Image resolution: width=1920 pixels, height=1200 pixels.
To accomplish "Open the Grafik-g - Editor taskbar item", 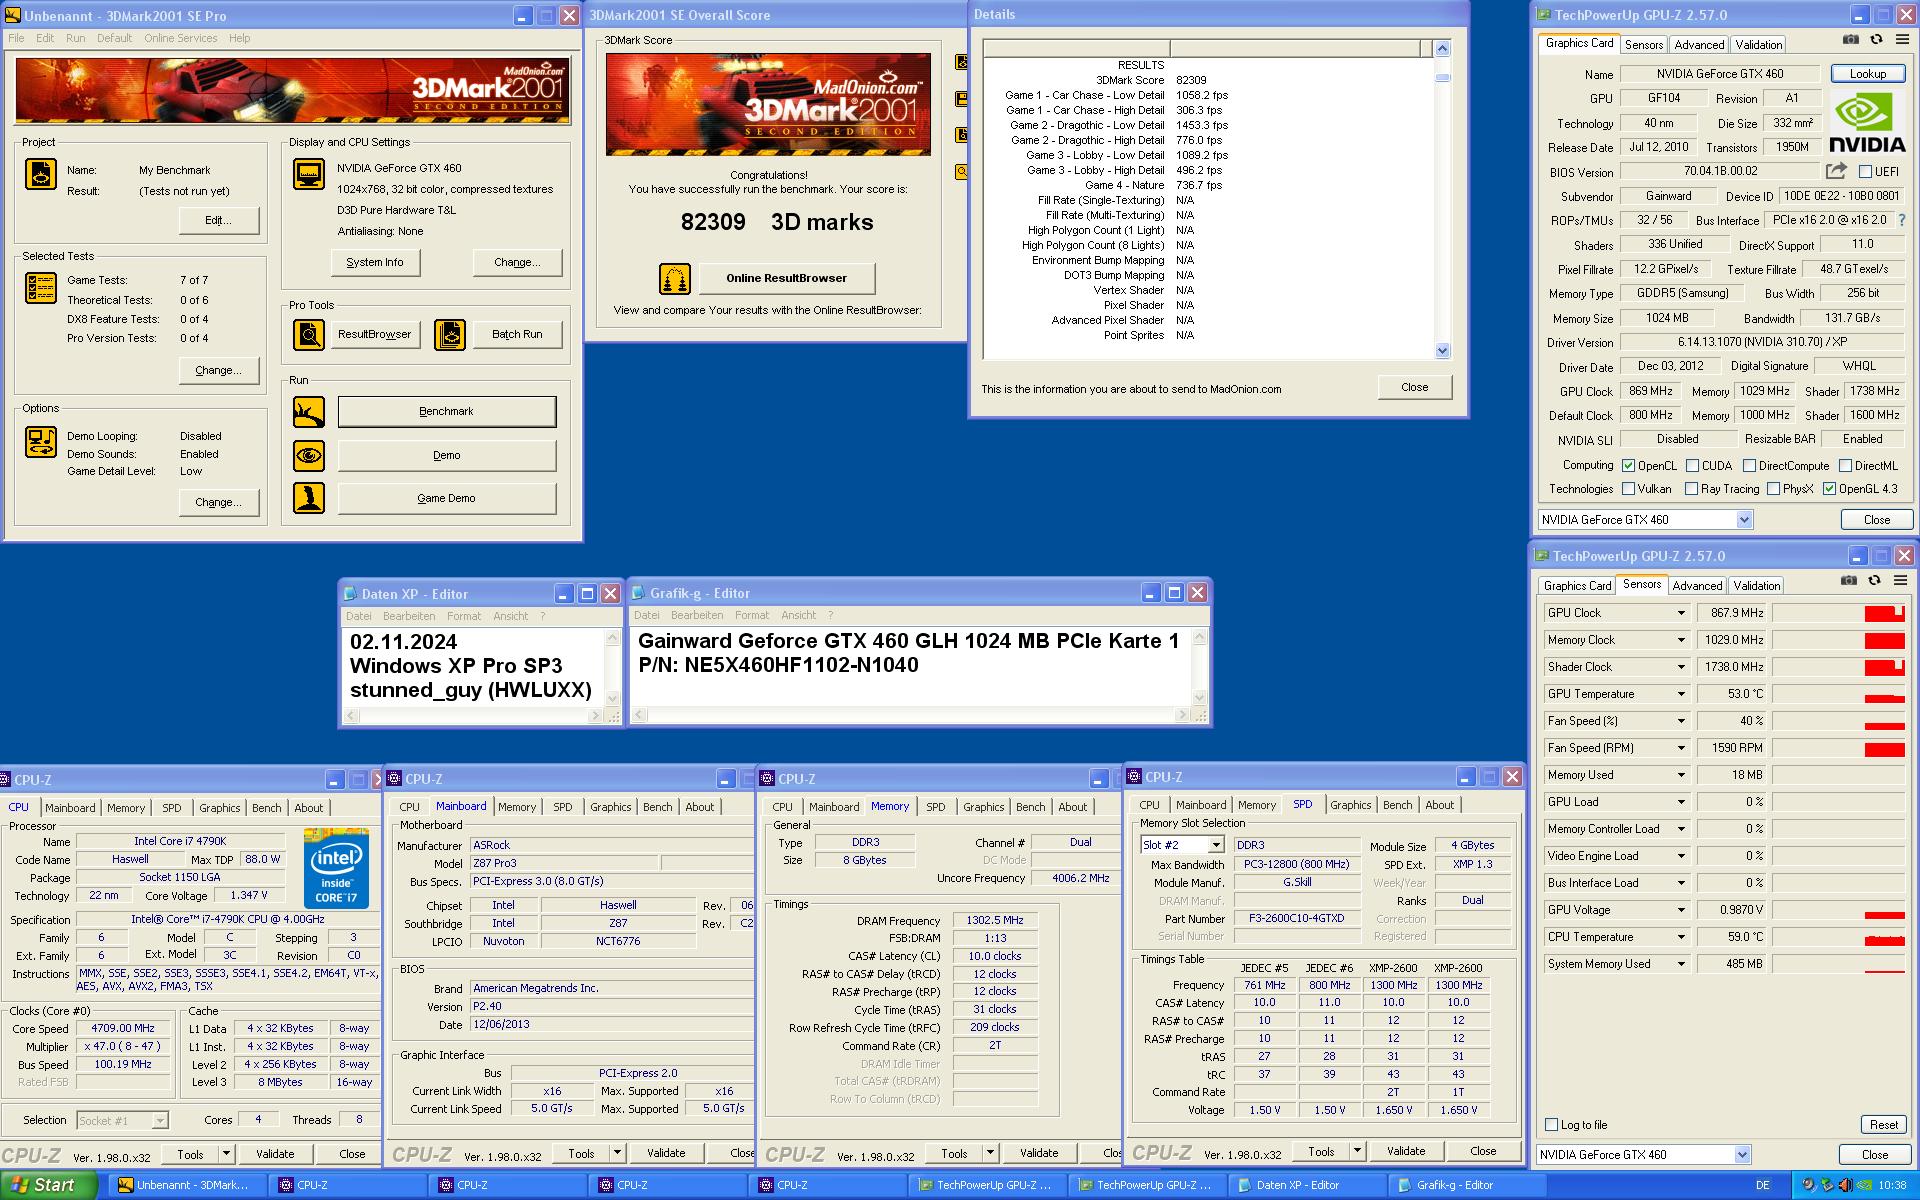I will click(1467, 1185).
